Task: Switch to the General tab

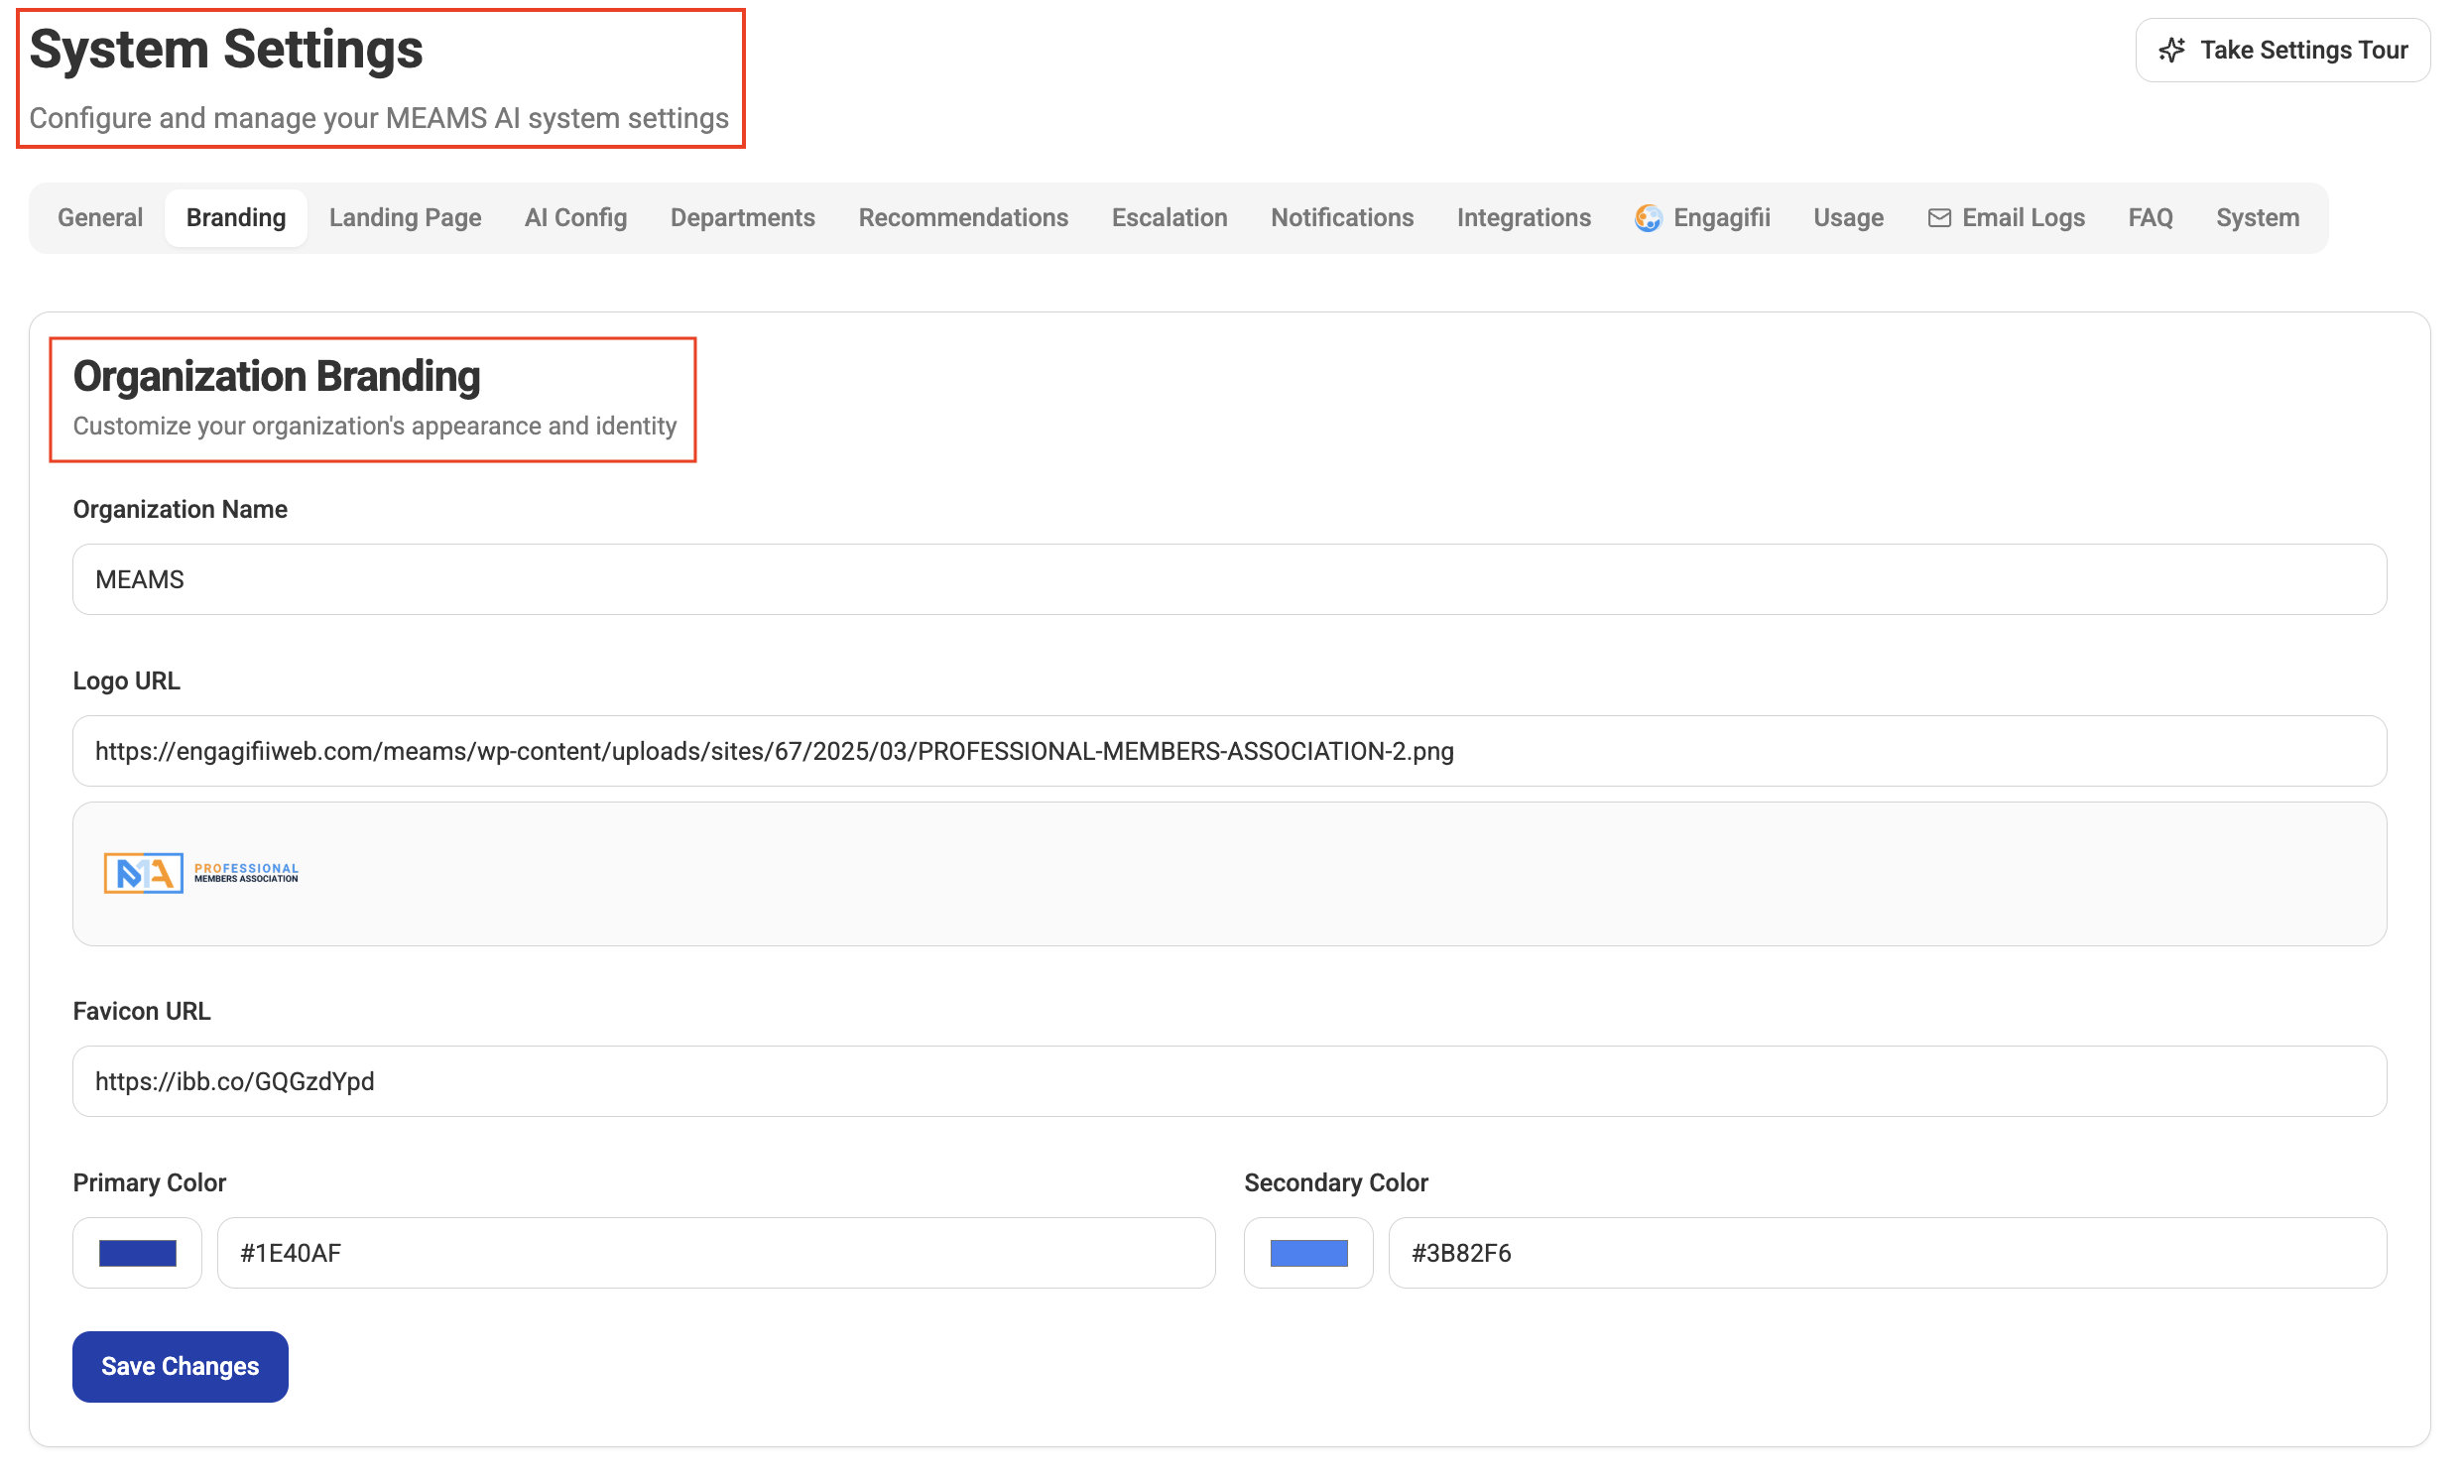Action: (100, 218)
